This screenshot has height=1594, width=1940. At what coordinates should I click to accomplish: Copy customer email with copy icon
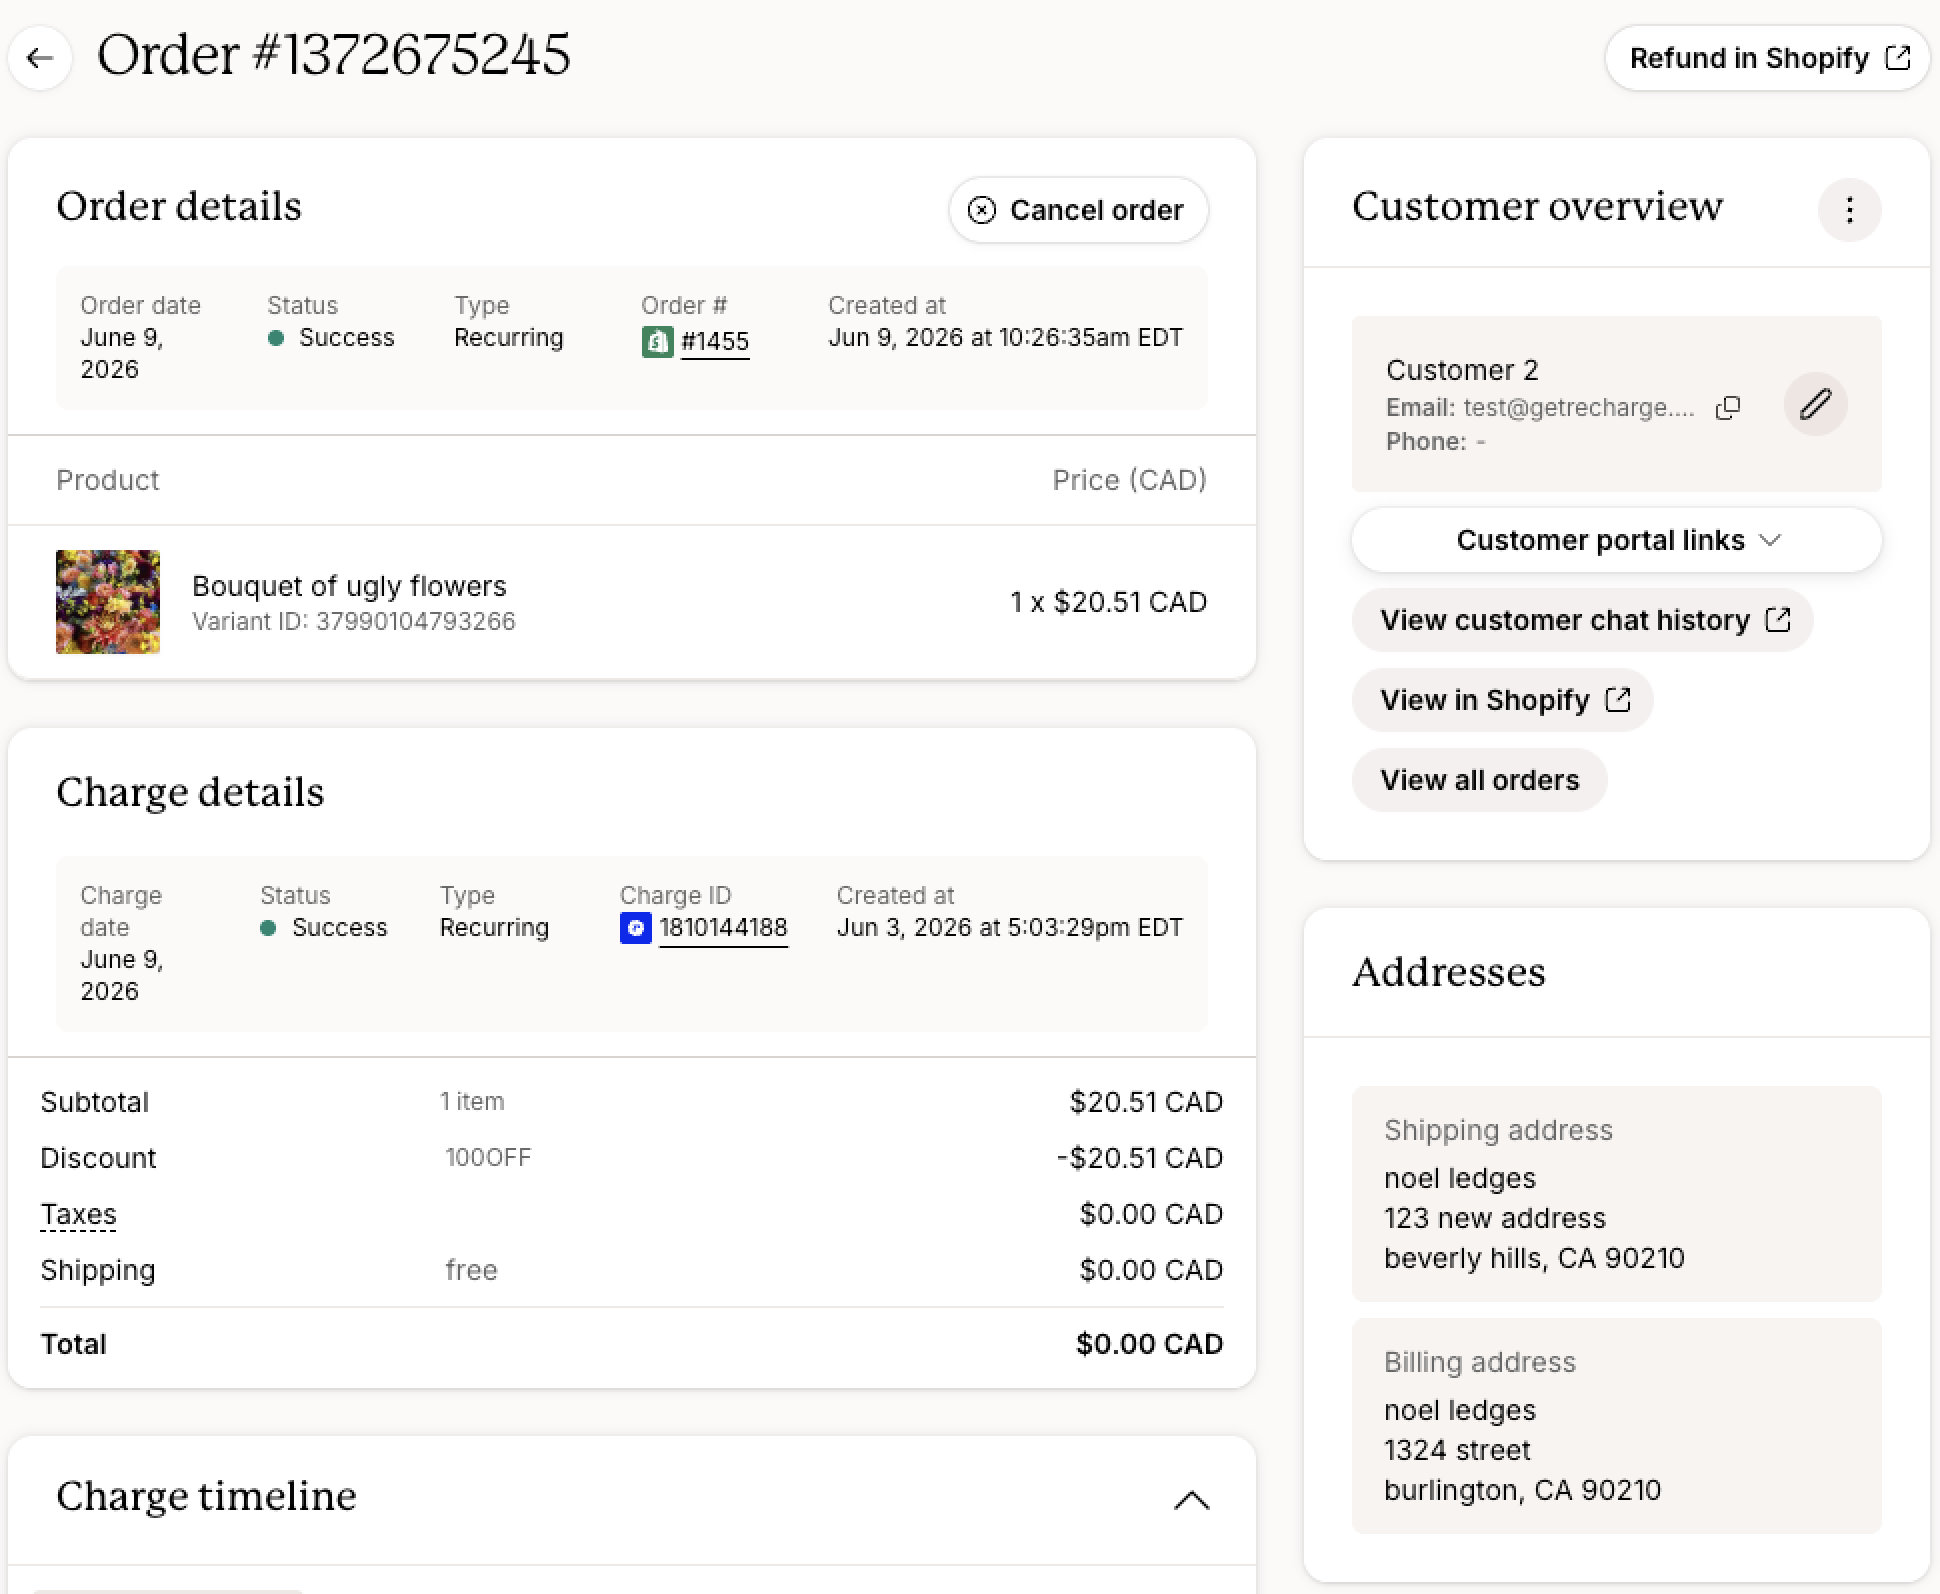[x=1728, y=408]
